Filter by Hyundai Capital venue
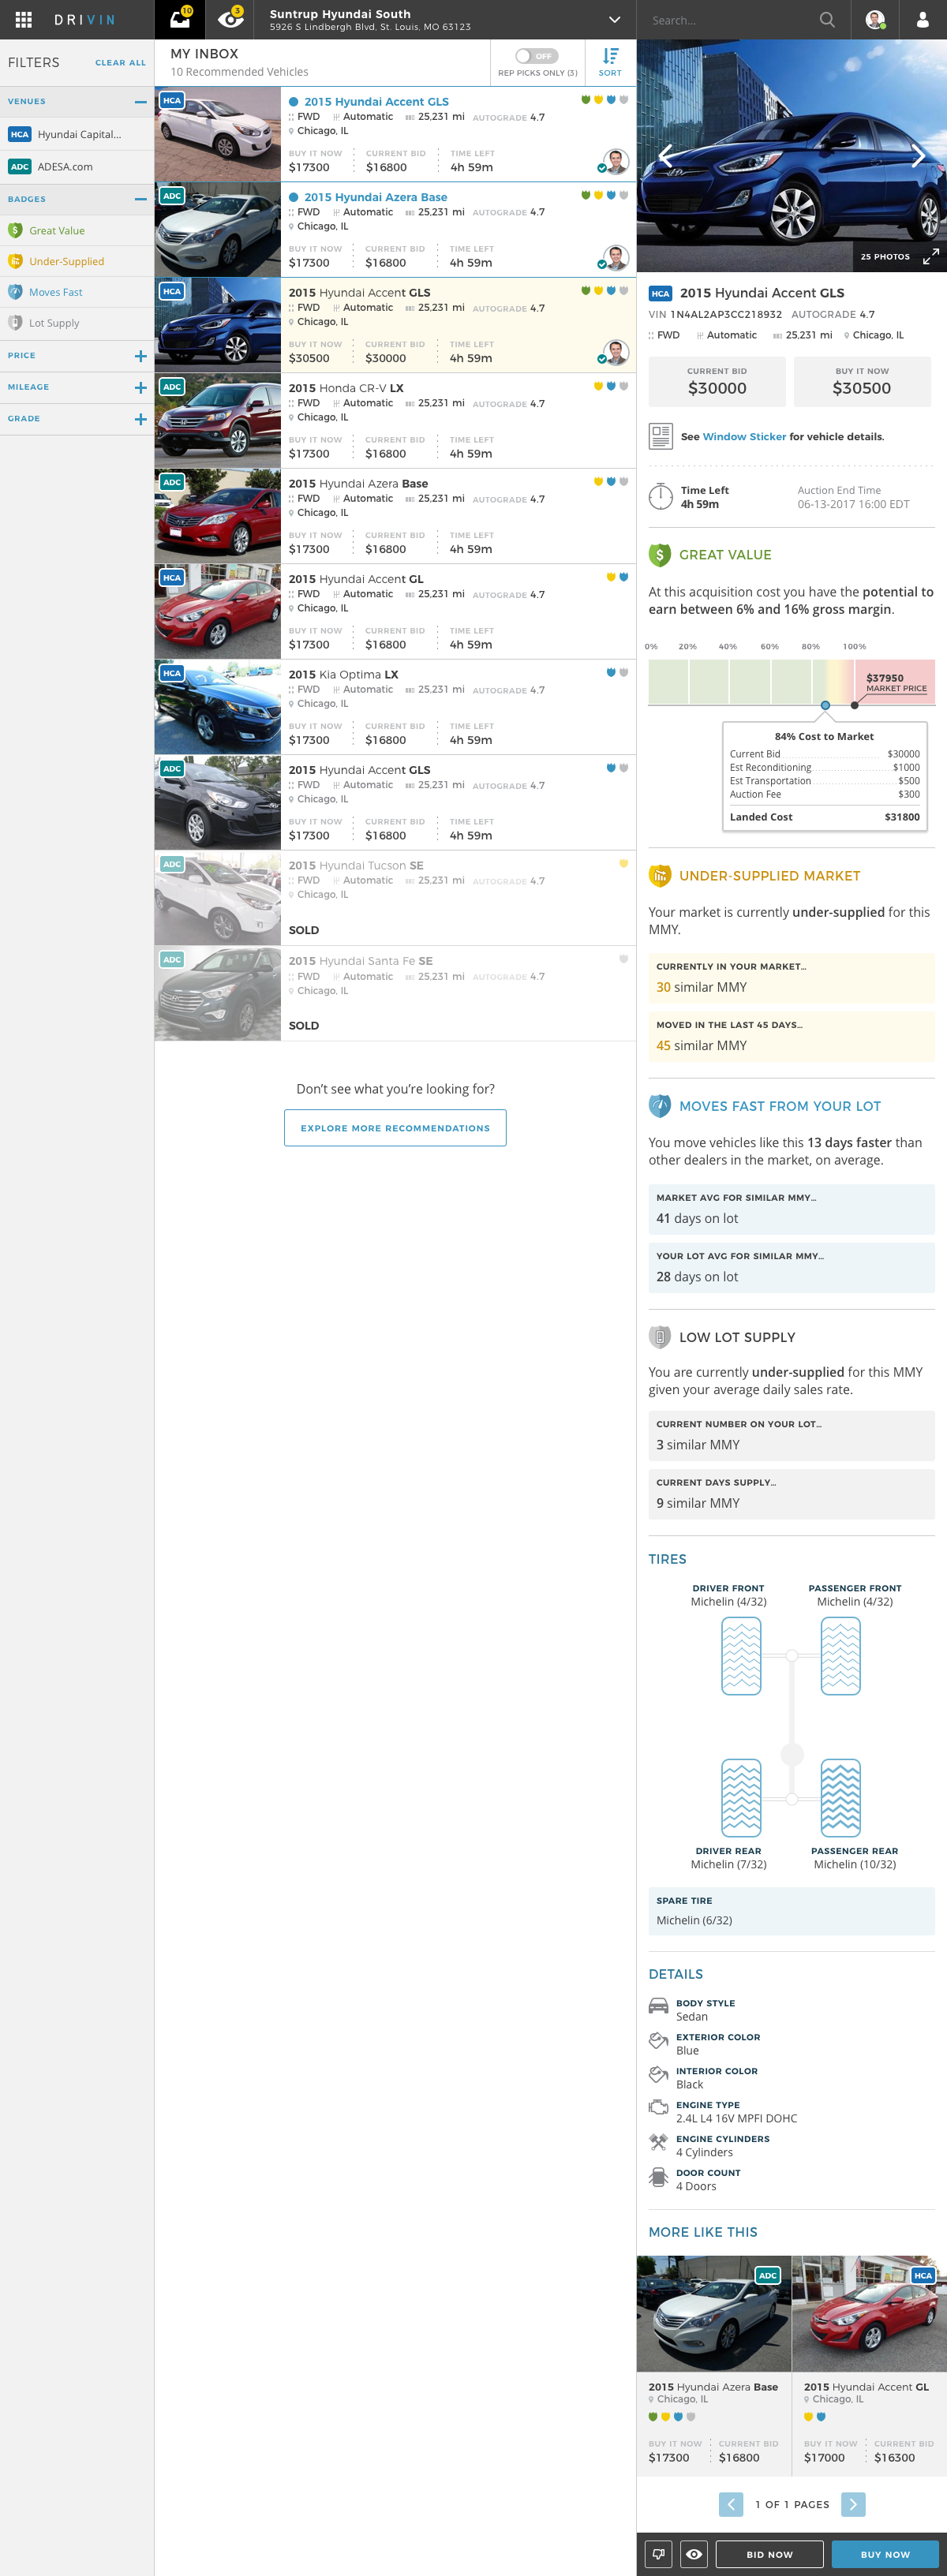Image resolution: width=947 pixels, height=2576 pixels. click(x=77, y=134)
